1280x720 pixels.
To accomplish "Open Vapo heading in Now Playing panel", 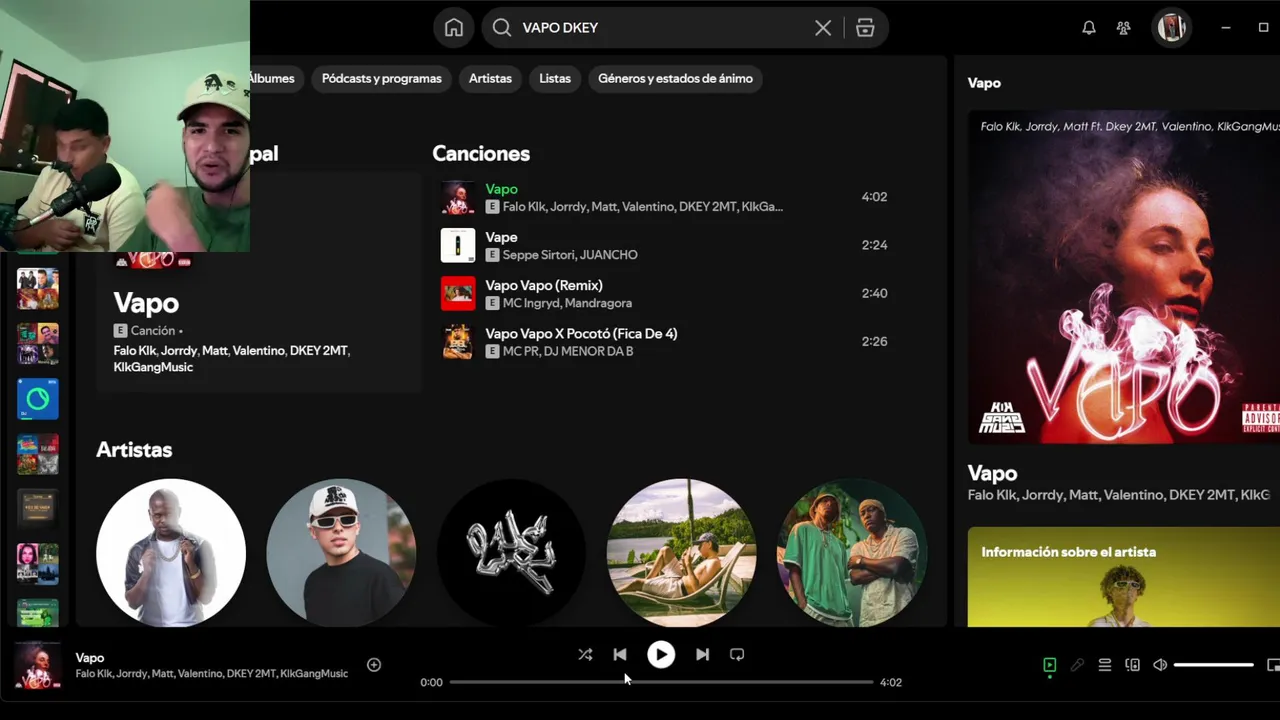I will (x=992, y=474).
